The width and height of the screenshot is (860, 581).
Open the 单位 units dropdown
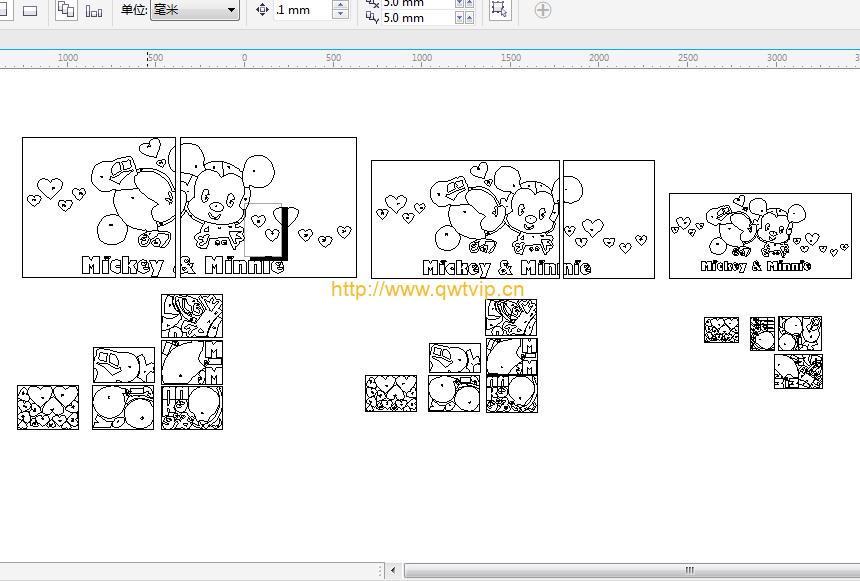(x=195, y=9)
